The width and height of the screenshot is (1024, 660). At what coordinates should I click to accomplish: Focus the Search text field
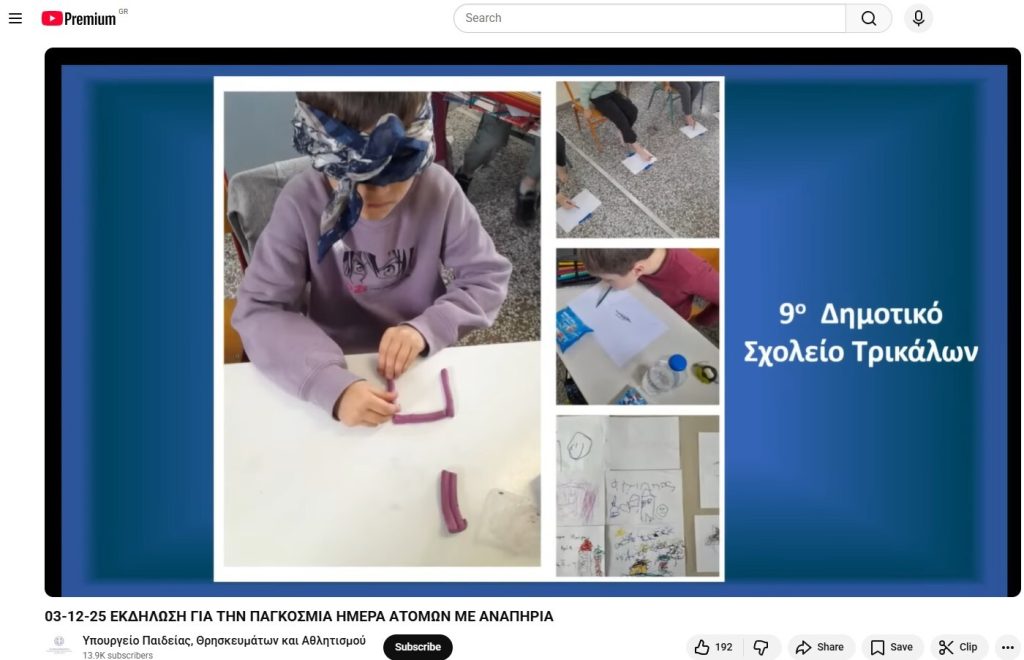[x=650, y=18]
